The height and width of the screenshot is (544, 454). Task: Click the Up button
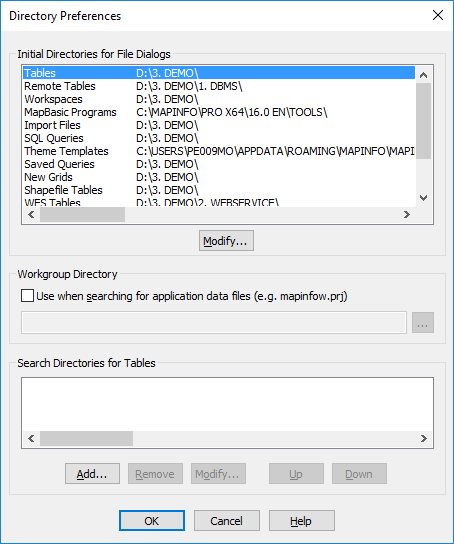click(x=296, y=474)
